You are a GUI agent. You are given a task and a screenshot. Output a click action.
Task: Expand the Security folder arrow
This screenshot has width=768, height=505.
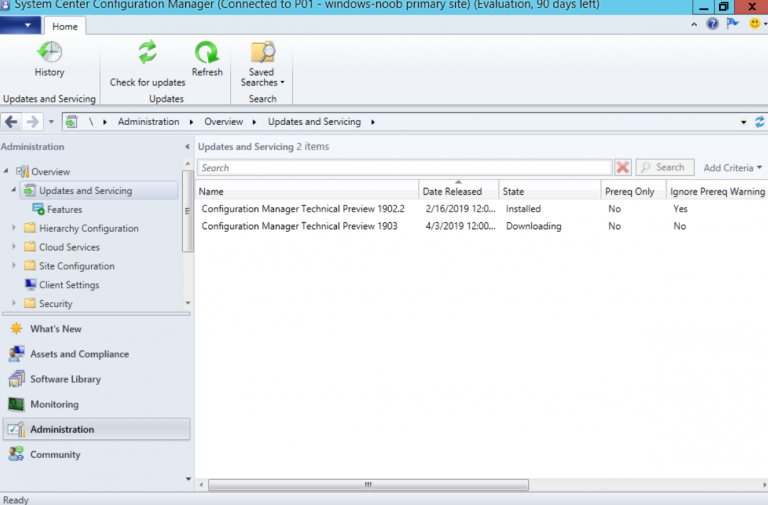coord(14,303)
